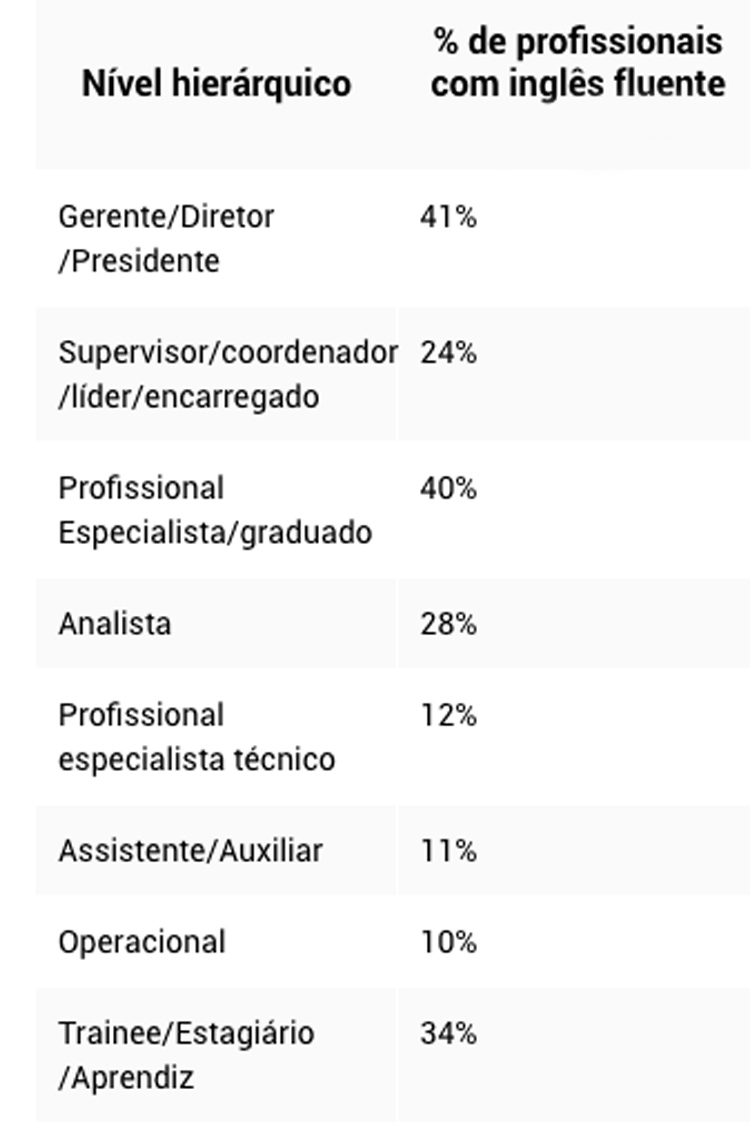The width and height of the screenshot is (750, 1143).
Task: Click the 11% percentage value
Action: pyautogui.click(x=448, y=851)
